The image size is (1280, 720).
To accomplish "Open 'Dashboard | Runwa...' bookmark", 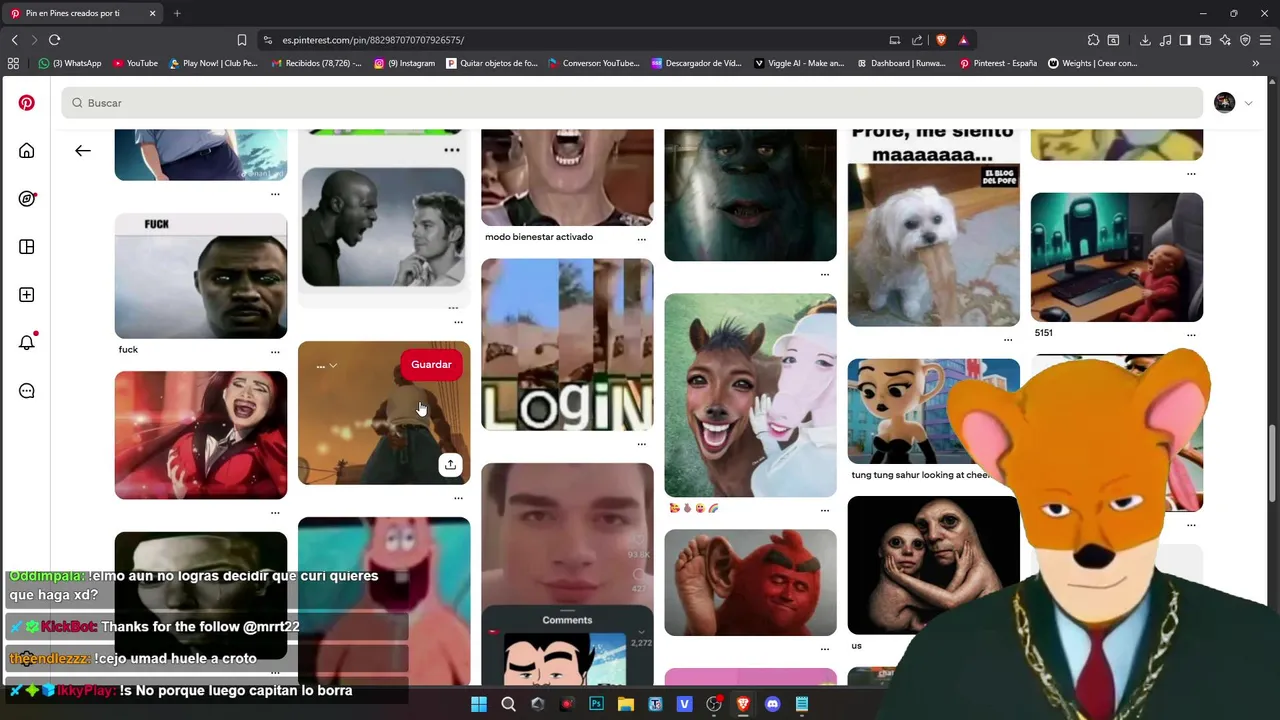I will click(x=901, y=63).
